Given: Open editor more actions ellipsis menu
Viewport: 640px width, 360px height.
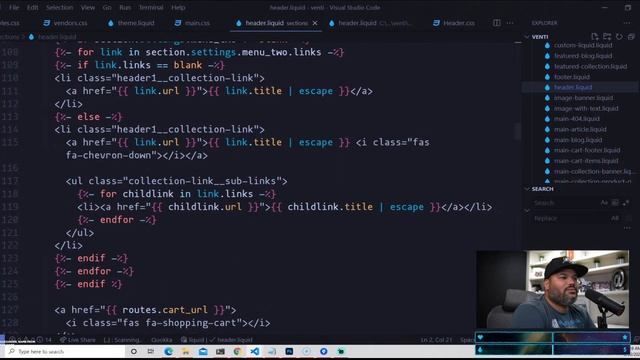Looking at the screenshot, I should [510, 23].
